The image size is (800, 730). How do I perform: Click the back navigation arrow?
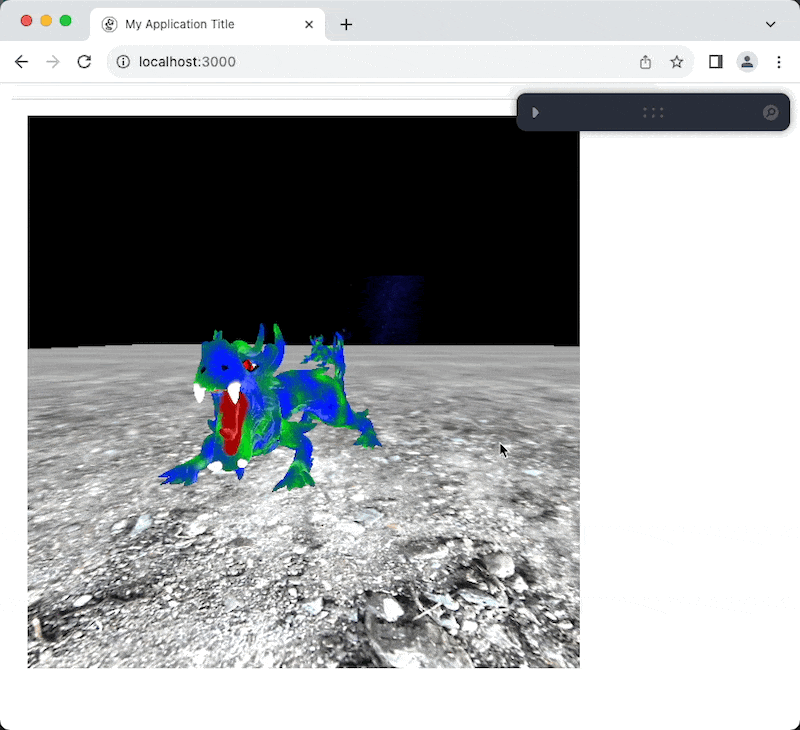pos(21,62)
